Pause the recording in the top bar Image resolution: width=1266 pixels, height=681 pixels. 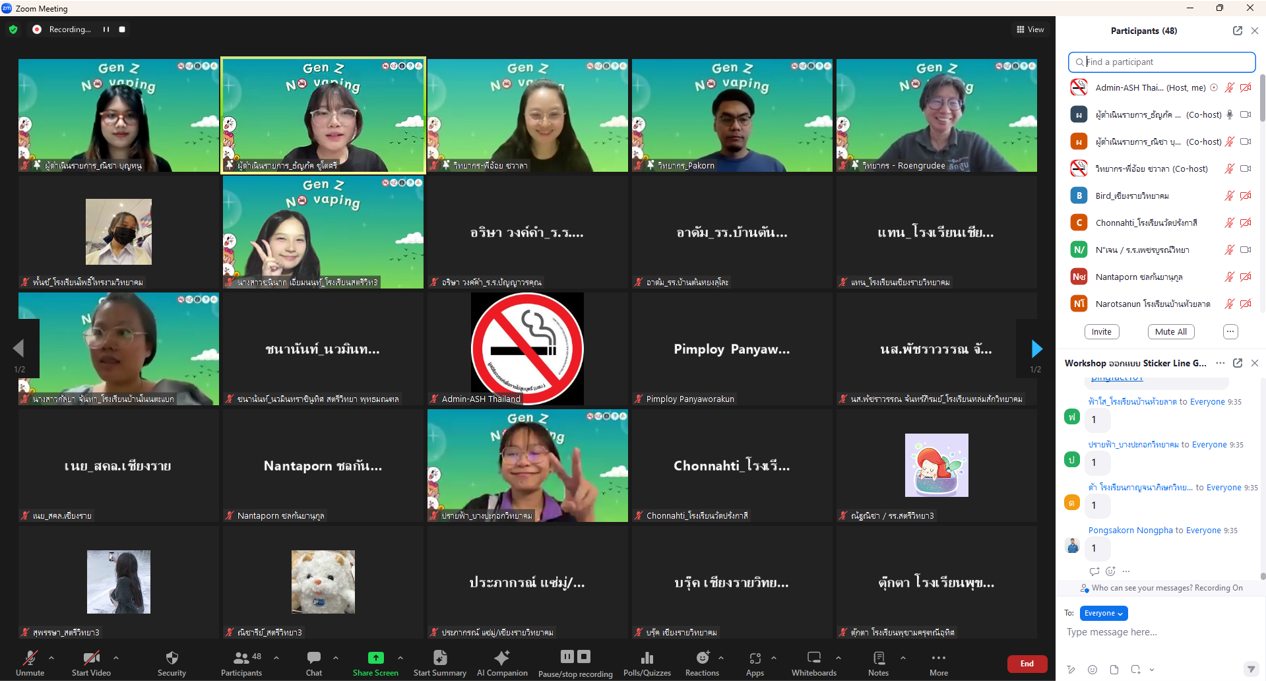pos(106,29)
